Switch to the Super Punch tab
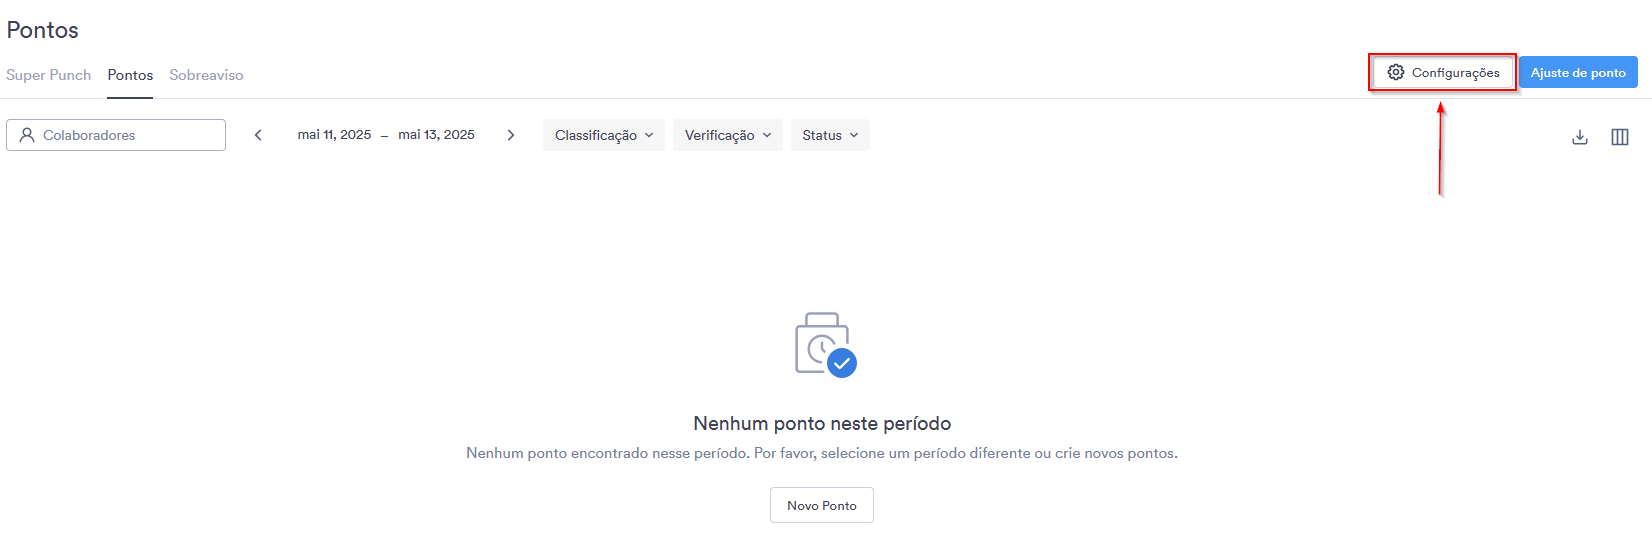This screenshot has height=541, width=1652. point(48,75)
